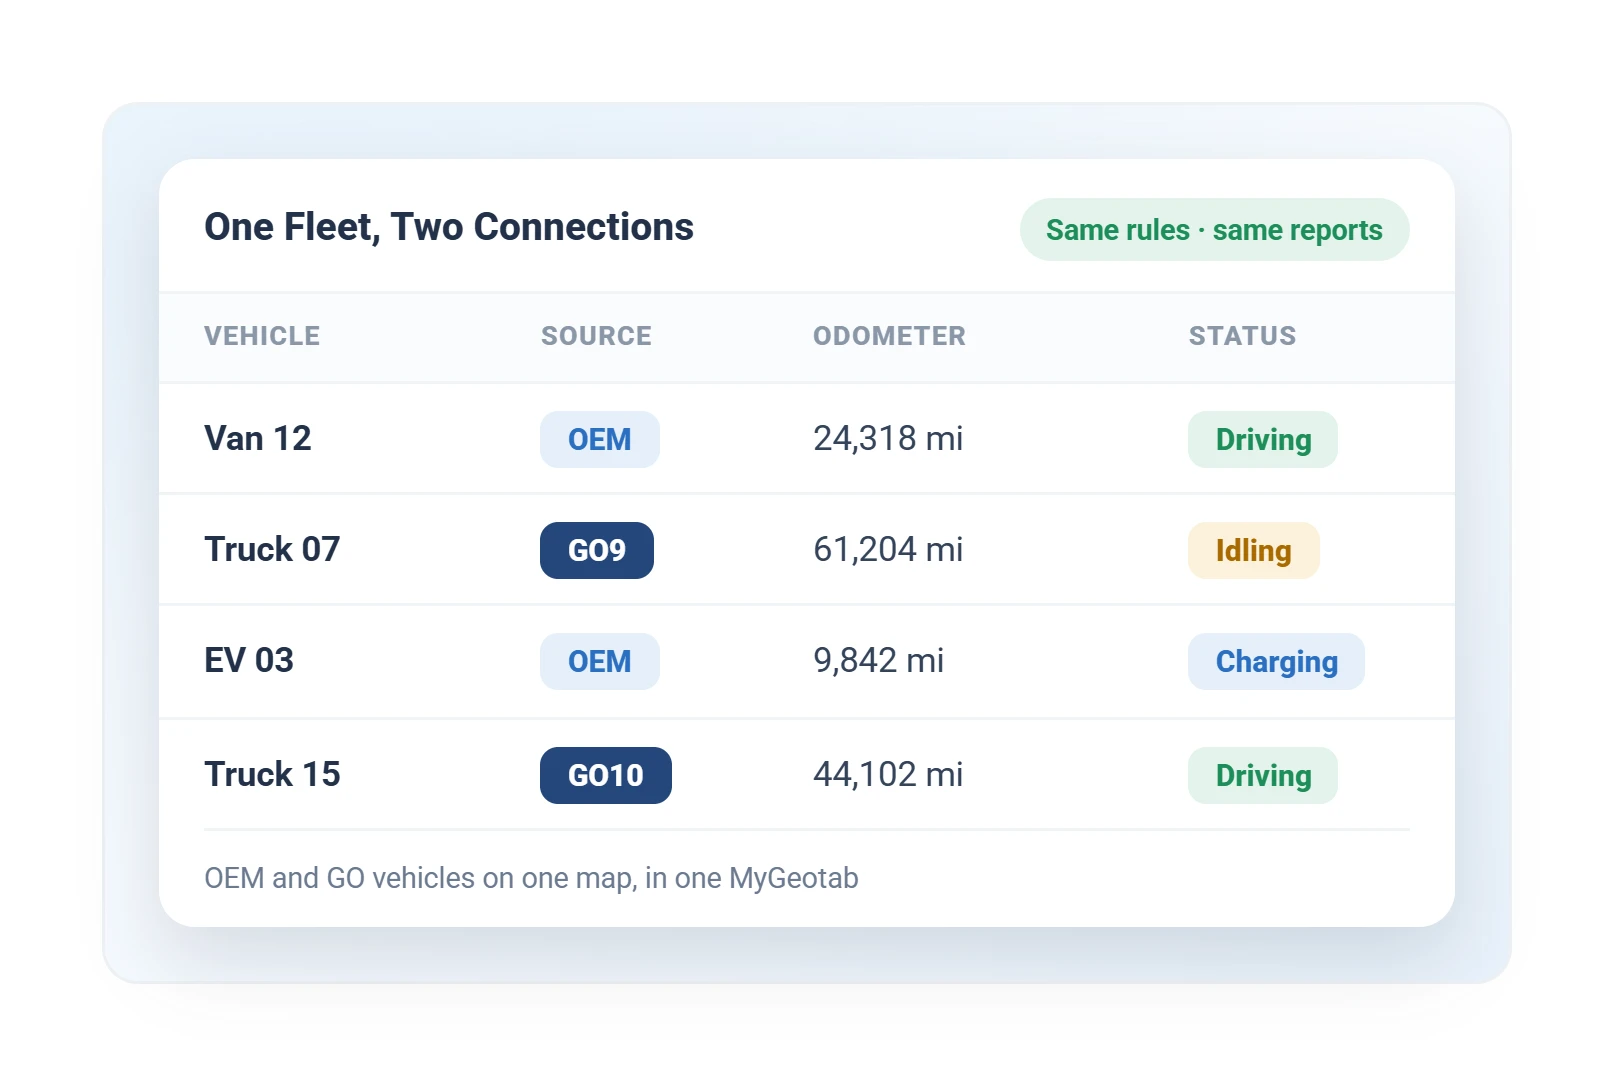Select the Truck 07 vehicle name
1614x1086 pixels.
[272, 549]
